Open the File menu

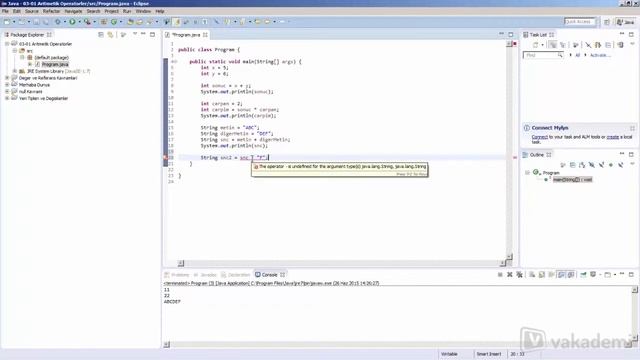5,11
